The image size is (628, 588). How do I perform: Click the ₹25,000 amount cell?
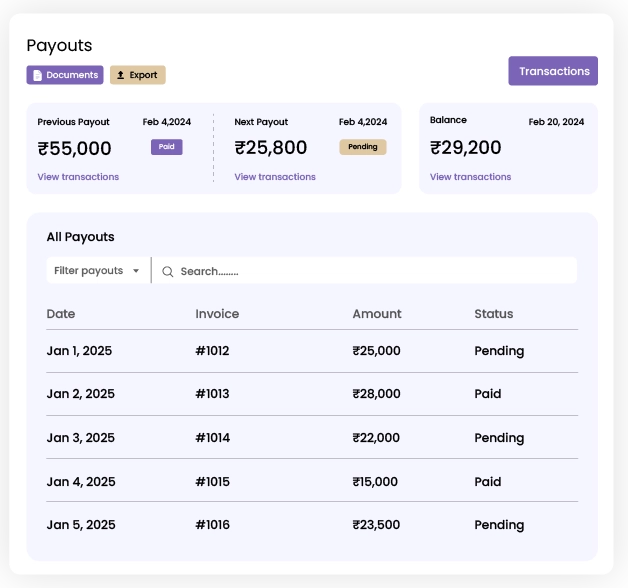376,351
